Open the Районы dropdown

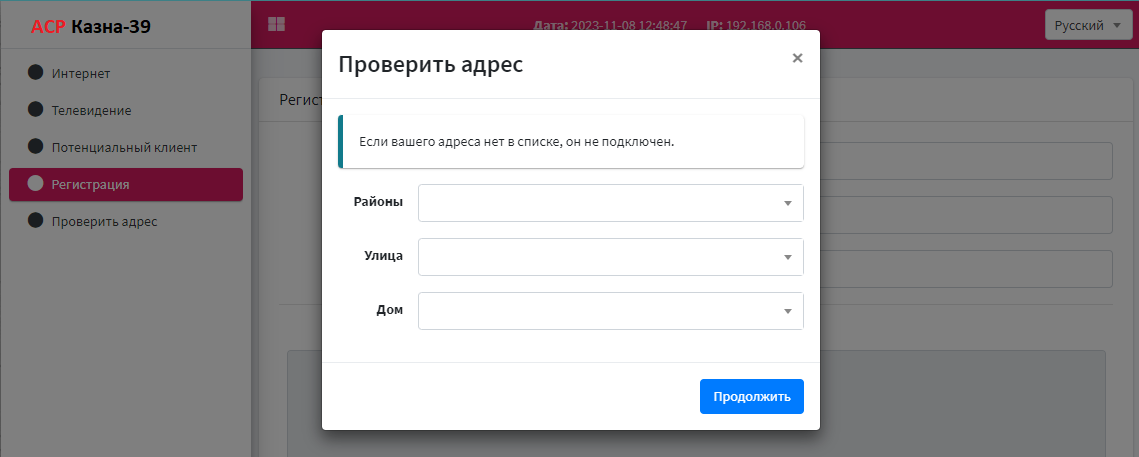pyautogui.click(x=610, y=203)
